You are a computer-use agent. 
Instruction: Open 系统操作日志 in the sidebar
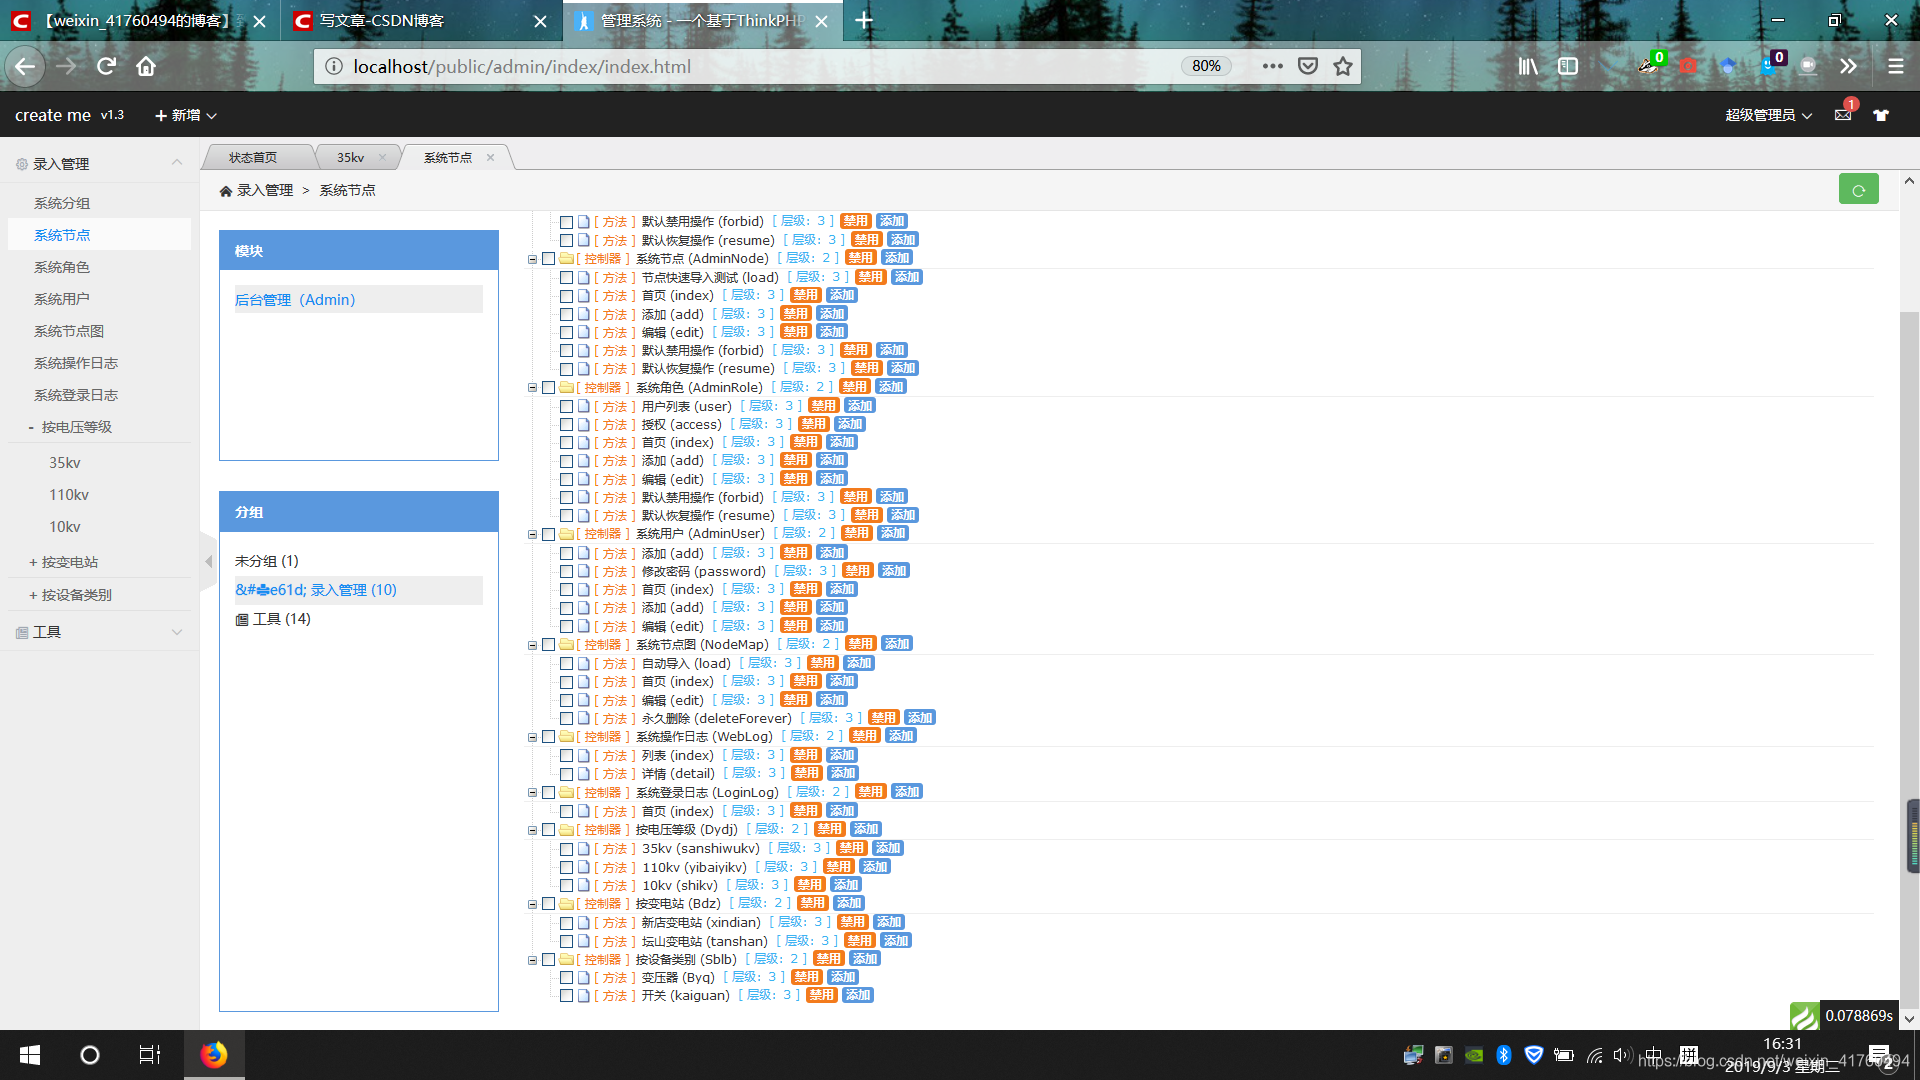(76, 363)
